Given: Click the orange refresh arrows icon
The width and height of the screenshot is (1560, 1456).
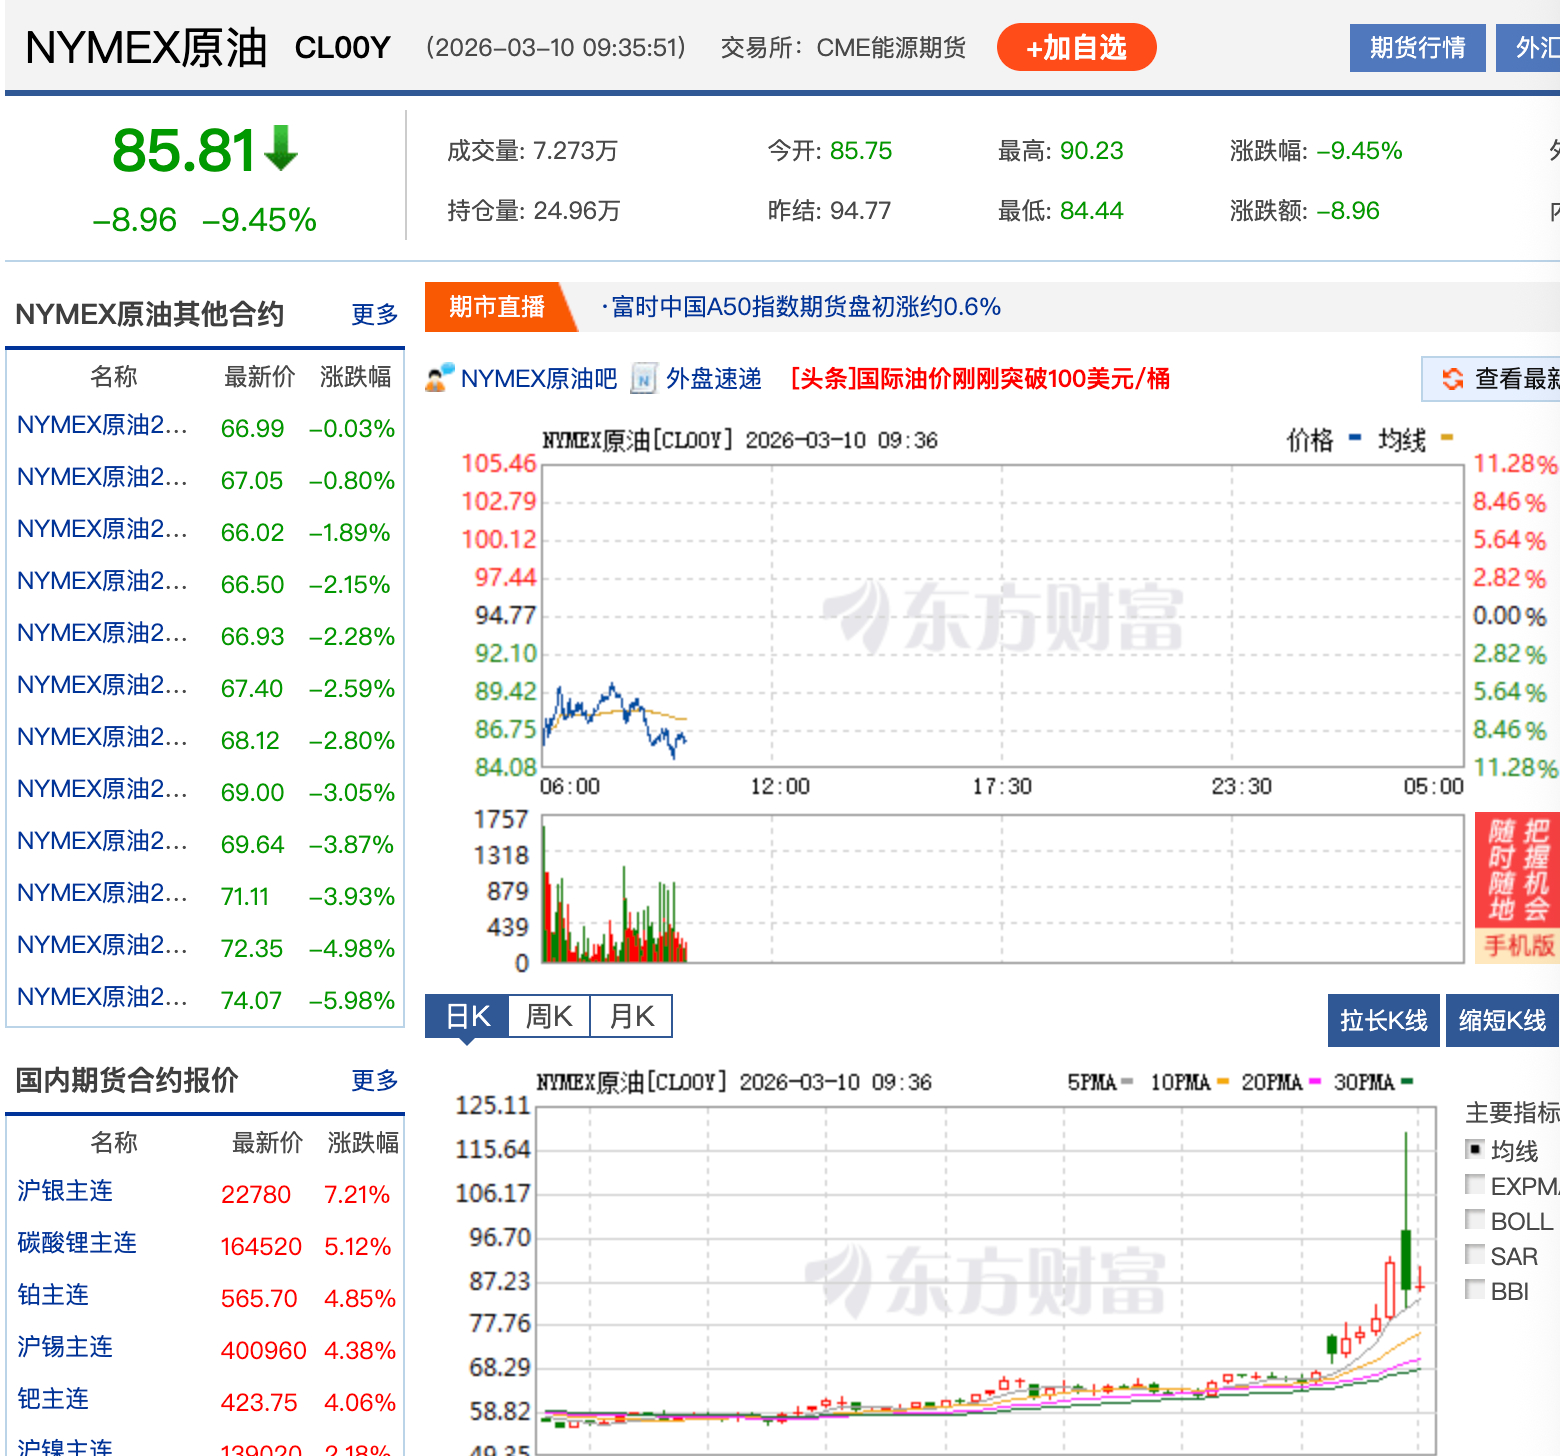Looking at the screenshot, I should coord(1452,379).
